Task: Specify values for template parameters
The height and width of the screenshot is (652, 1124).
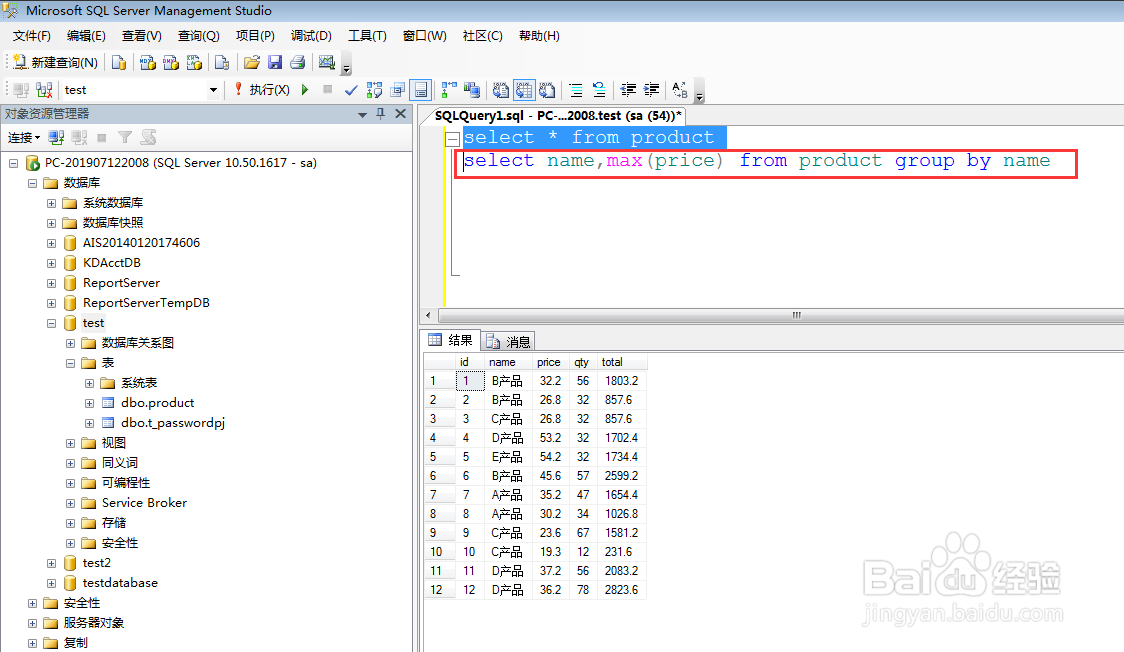Action: tap(680, 90)
